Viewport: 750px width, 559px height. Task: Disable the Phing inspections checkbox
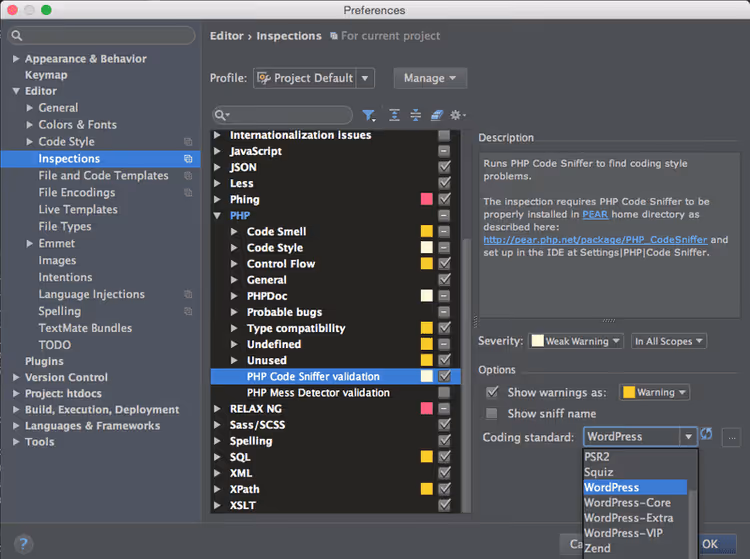click(444, 199)
